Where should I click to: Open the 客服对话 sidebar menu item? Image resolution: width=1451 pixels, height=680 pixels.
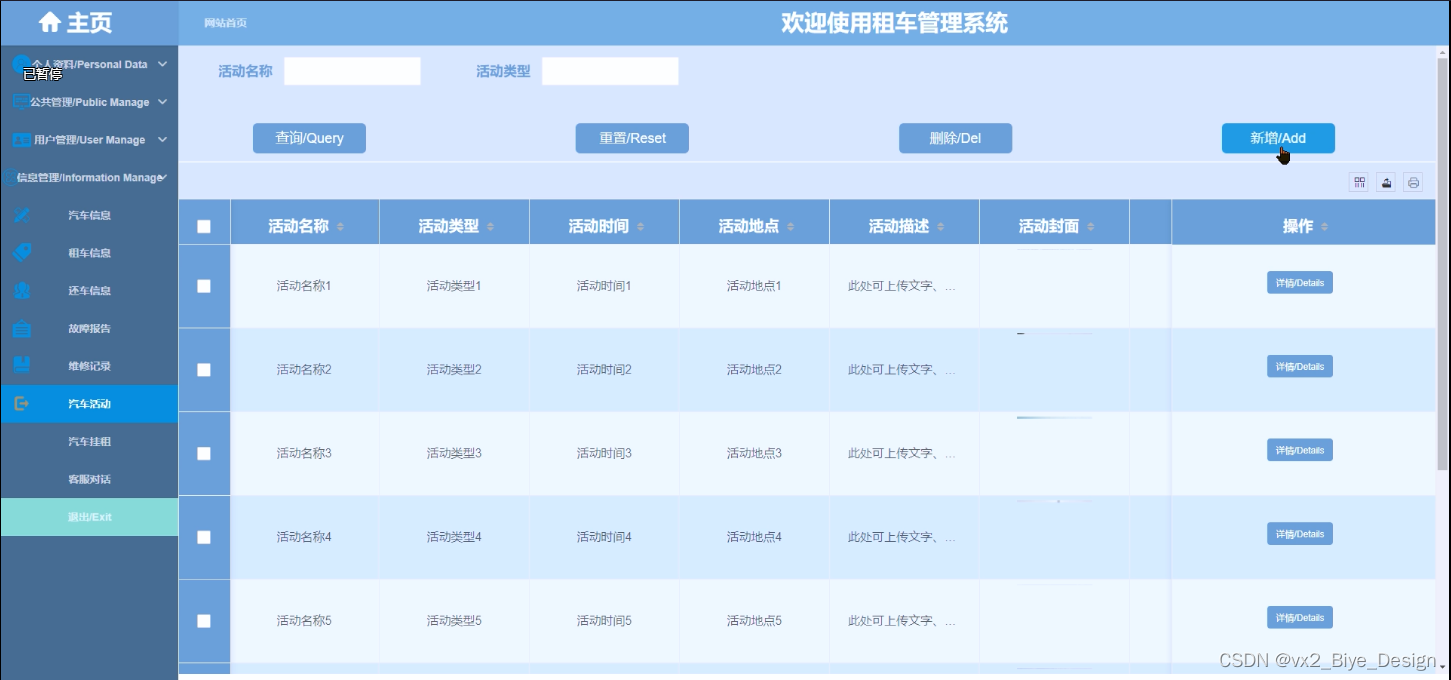click(89, 479)
